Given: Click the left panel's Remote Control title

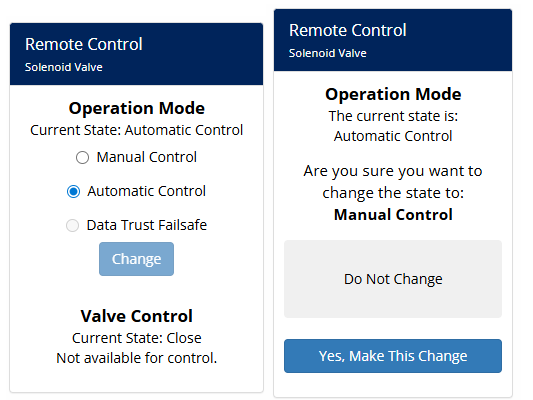Looking at the screenshot, I should point(84,44).
